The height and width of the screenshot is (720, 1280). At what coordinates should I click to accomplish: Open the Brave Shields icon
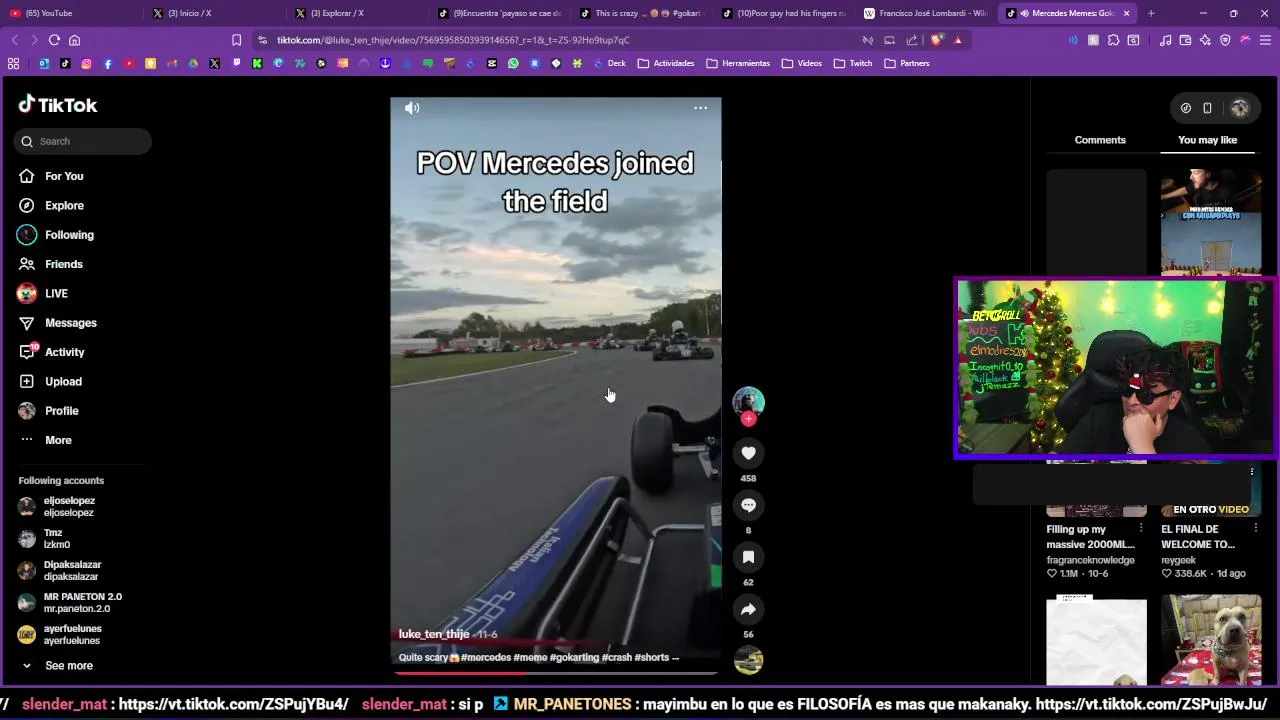pyautogui.click(x=936, y=40)
